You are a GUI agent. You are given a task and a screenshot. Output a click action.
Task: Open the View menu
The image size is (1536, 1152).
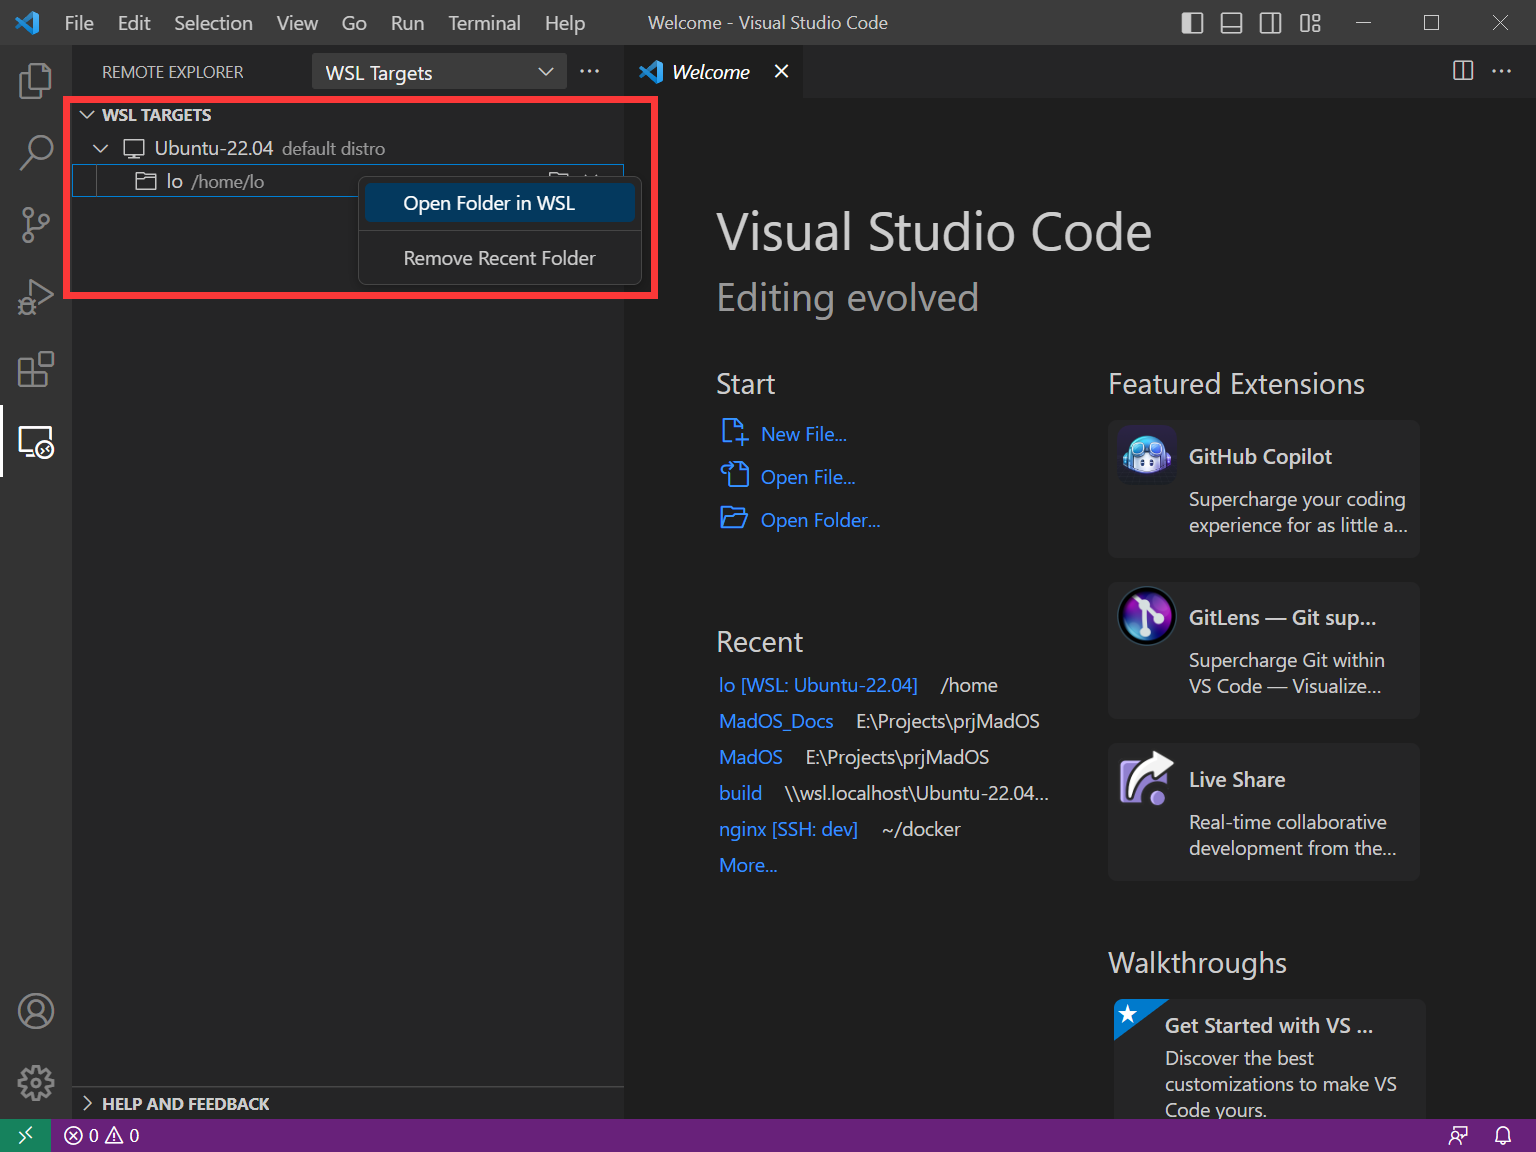(x=297, y=23)
